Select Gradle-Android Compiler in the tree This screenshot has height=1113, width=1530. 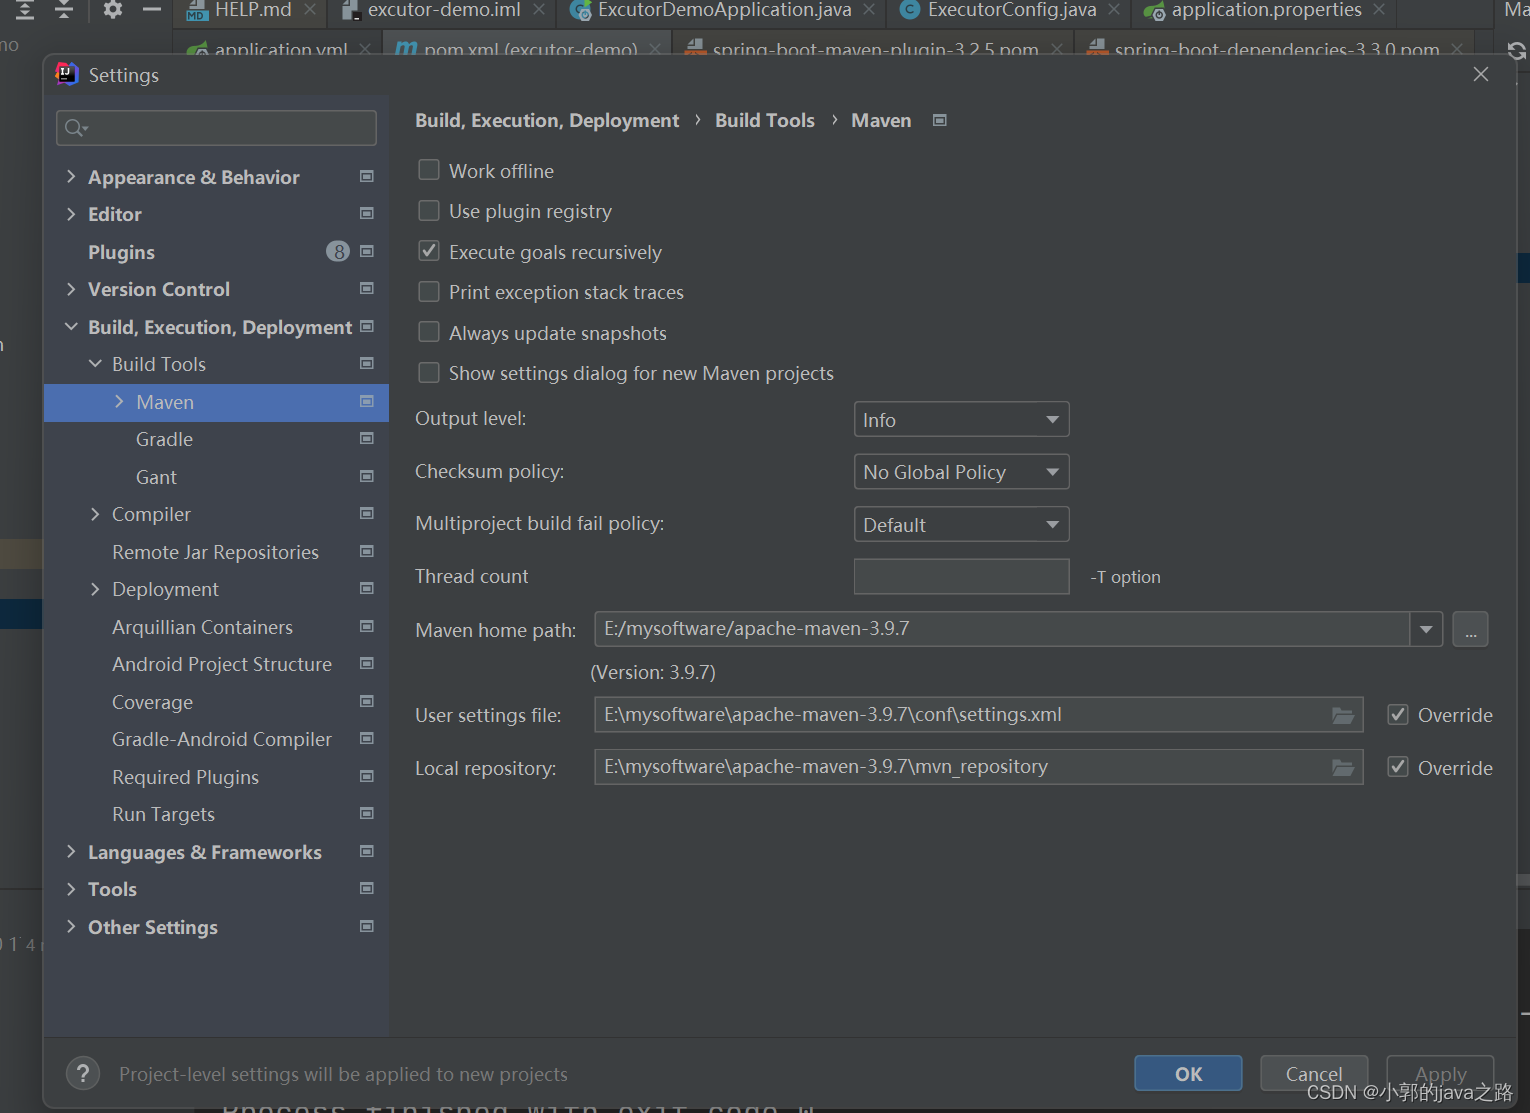(221, 739)
